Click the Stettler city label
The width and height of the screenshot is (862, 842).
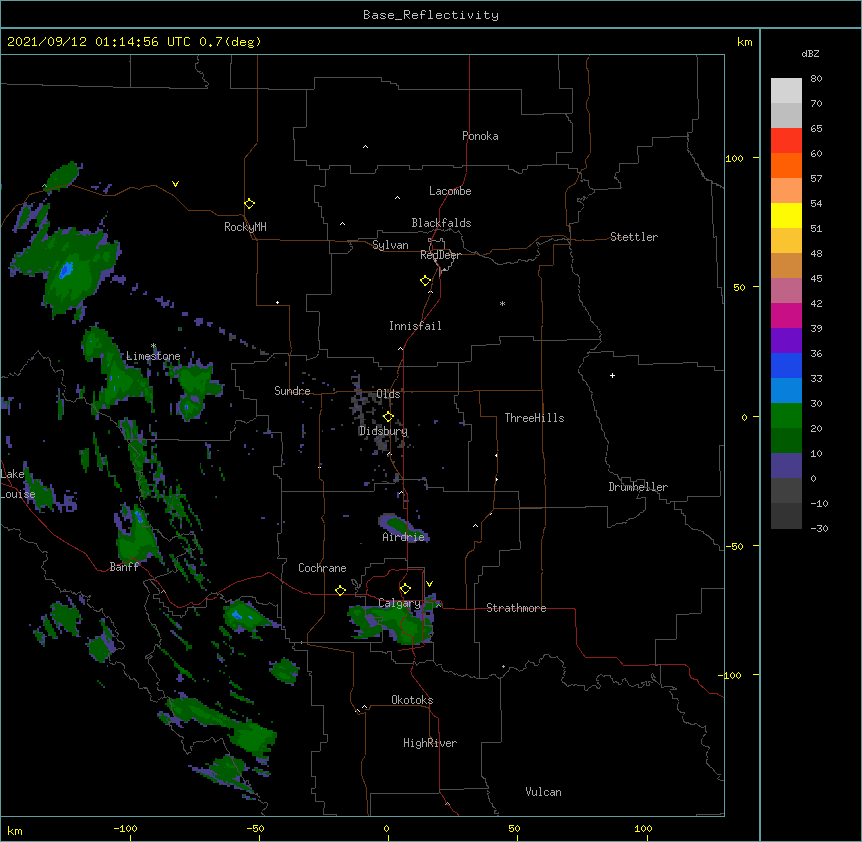(x=634, y=237)
